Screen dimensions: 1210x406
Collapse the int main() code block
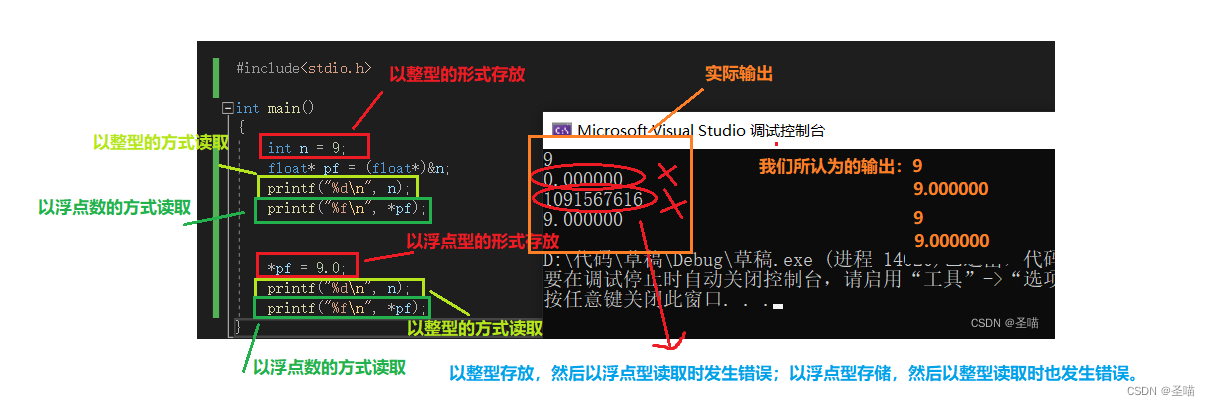pos(227,108)
